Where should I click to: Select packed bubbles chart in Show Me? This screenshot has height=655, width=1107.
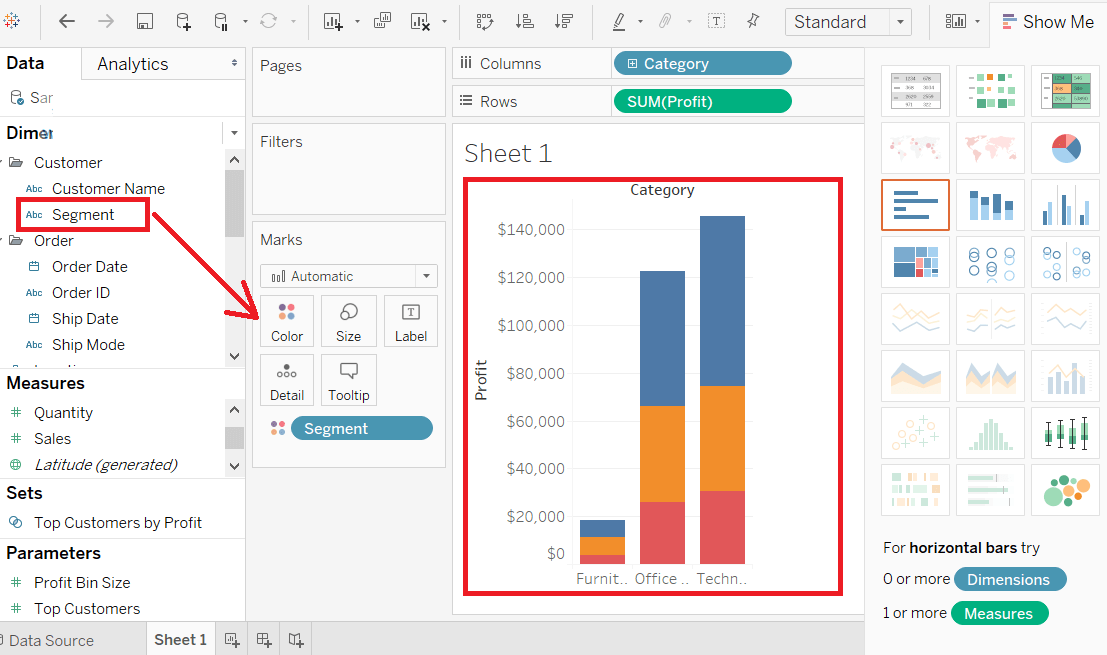point(1065,489)
